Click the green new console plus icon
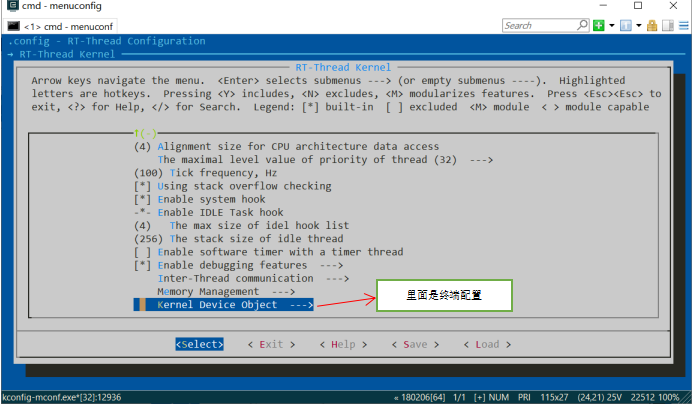 [598, 26]
